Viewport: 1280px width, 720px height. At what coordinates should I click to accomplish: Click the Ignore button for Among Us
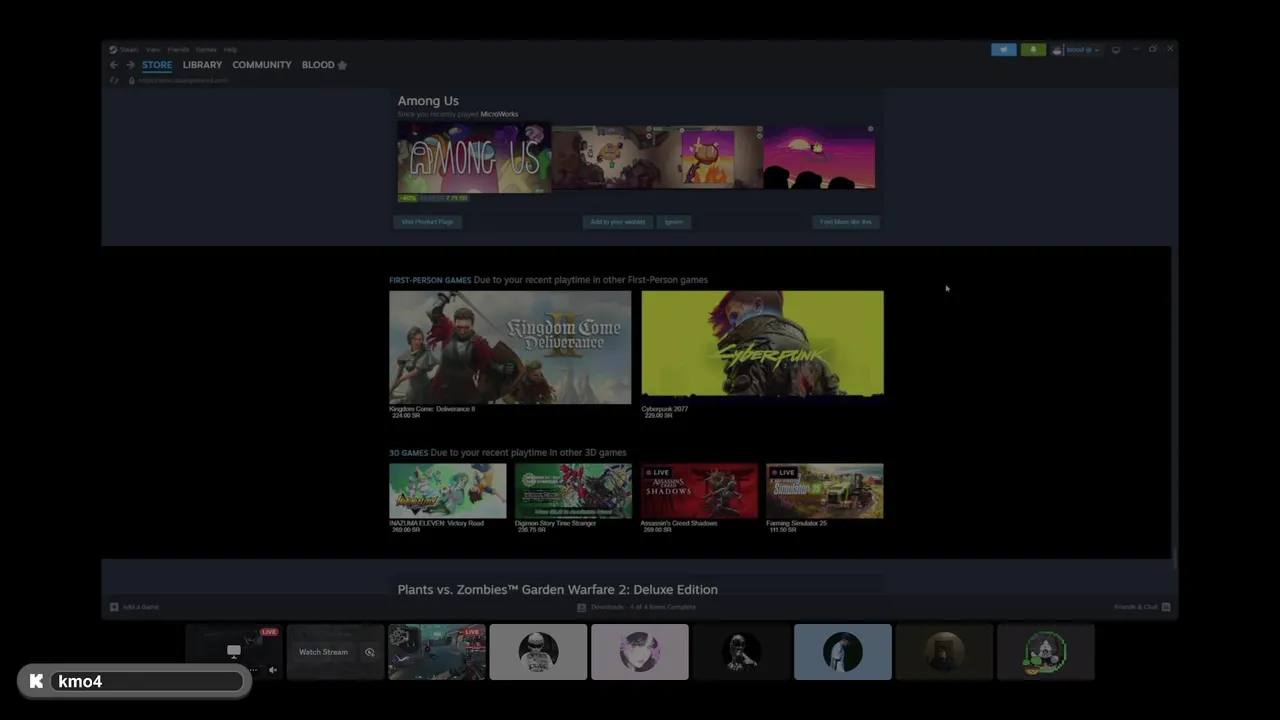(x=674, y=222)
